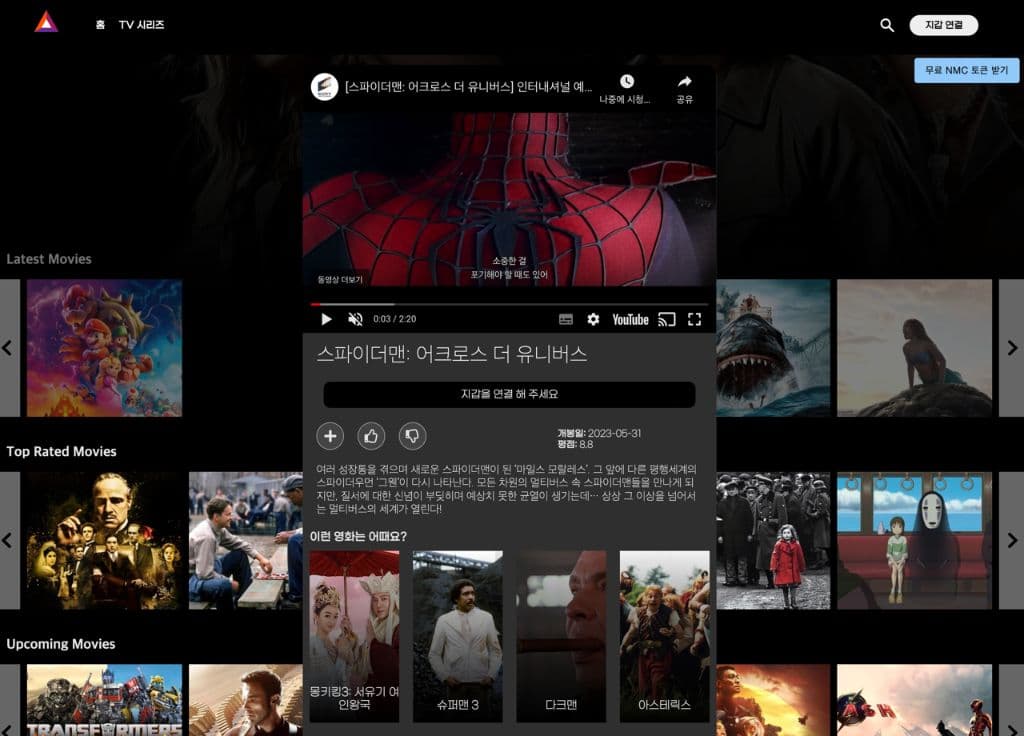This screenshot has height=736, width=1024.
Task: Go to the 홈 menu item
Action: [100, 25]
